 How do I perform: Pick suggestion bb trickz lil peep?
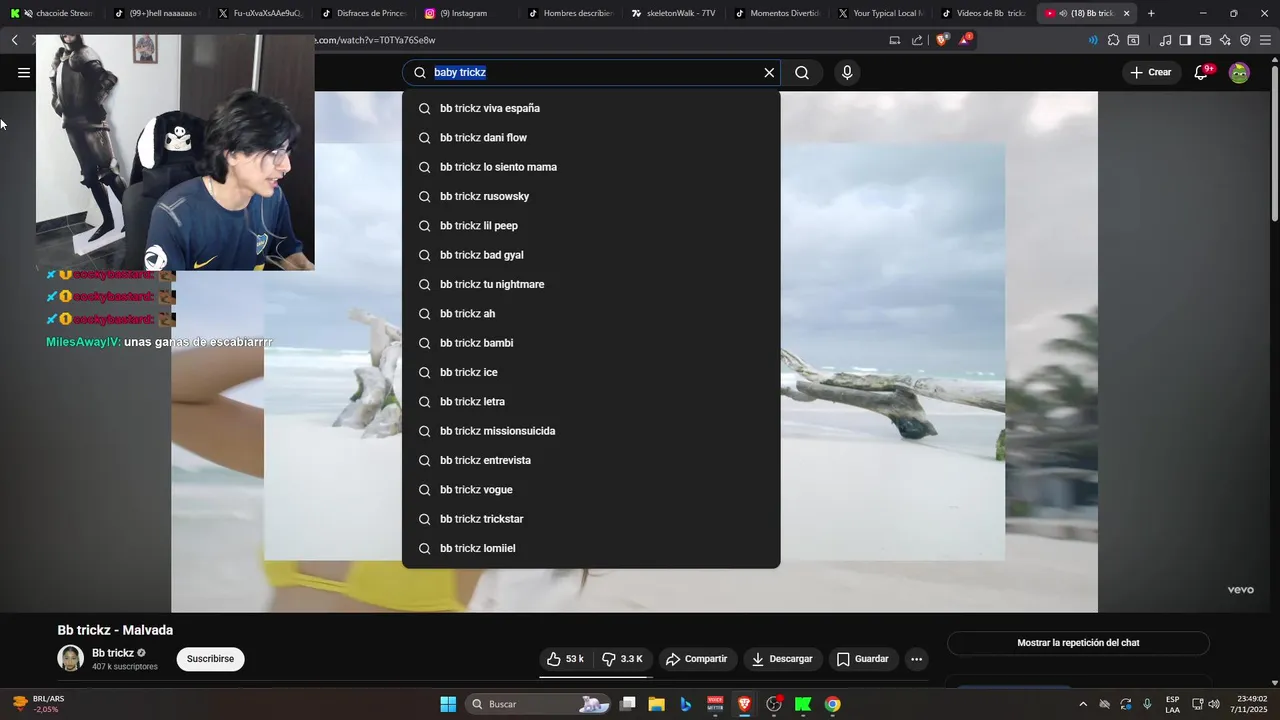[591, 226]
